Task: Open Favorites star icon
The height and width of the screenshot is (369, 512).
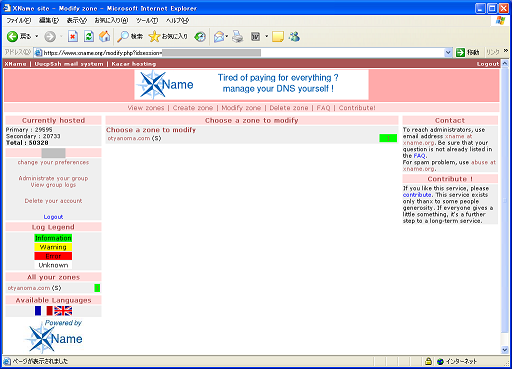Action: [x=154, y=36]
